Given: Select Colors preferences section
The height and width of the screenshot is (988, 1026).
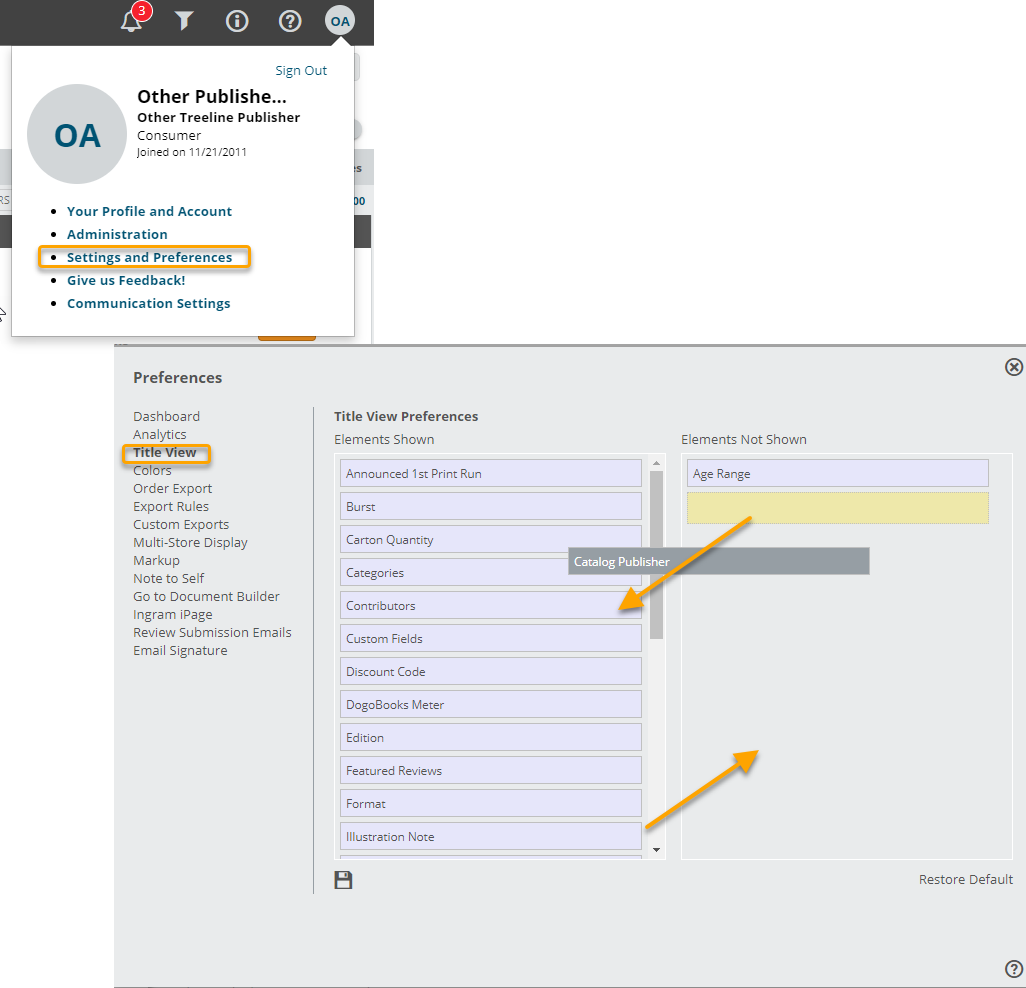Looking at the screenshot, I should pos(152,470).
